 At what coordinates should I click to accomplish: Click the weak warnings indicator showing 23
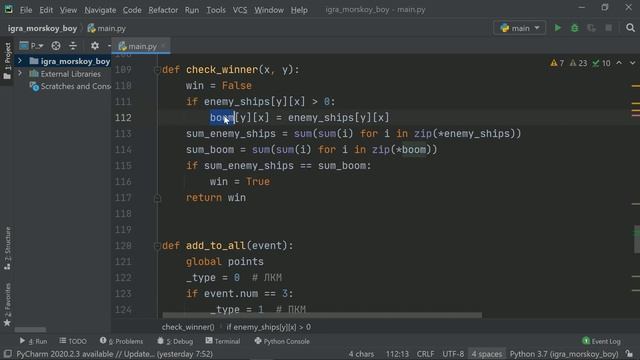pyautogui.click(x=578, y=63)
